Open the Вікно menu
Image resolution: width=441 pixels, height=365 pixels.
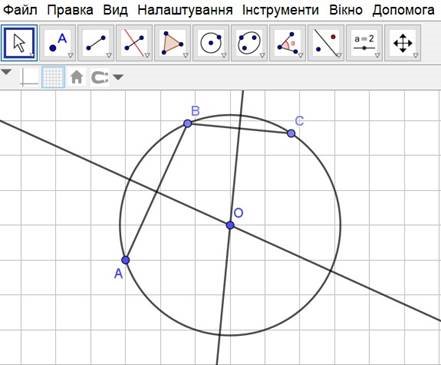[346, 10]
